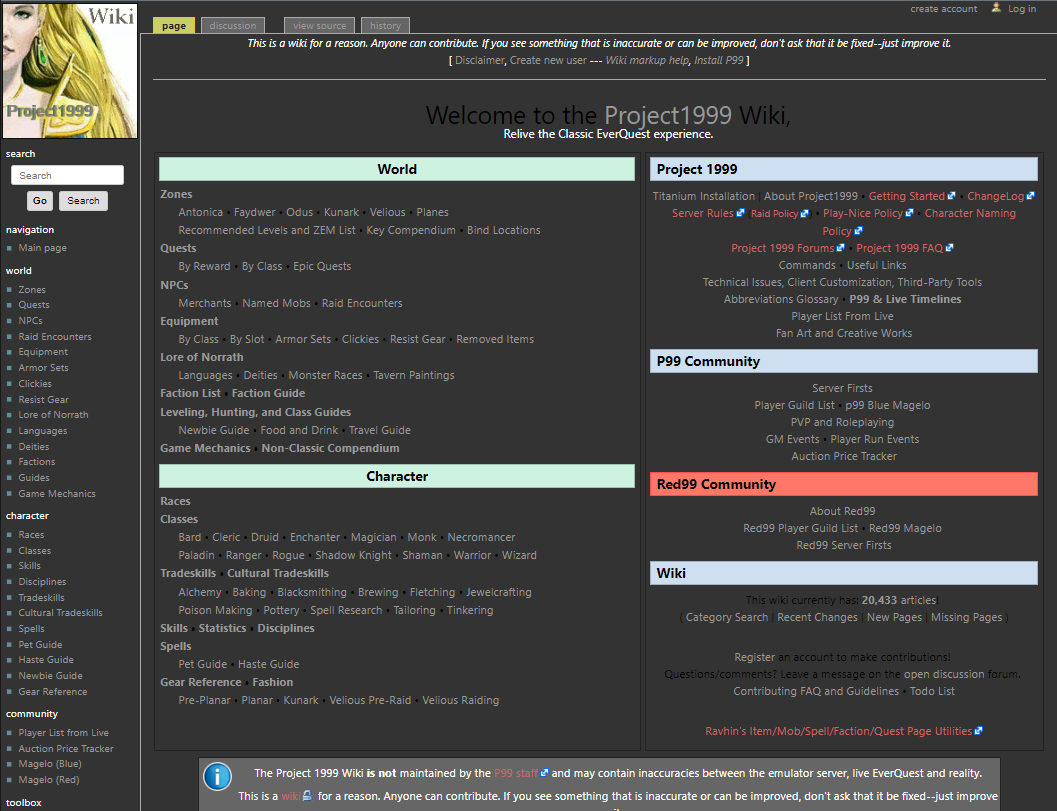Viewport: 1057px width, 811px height.
Task: Open the Faction Guide link
Action: pyautogui.click(x=268, y=393)
